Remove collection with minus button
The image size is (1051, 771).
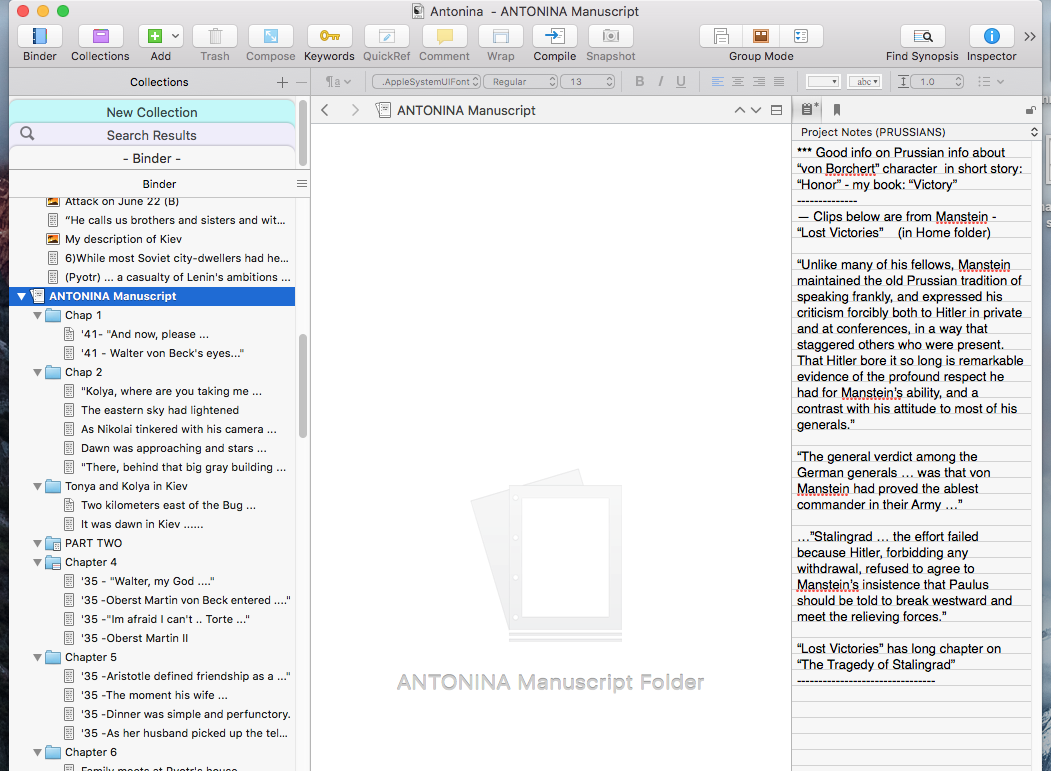point(302,82)
